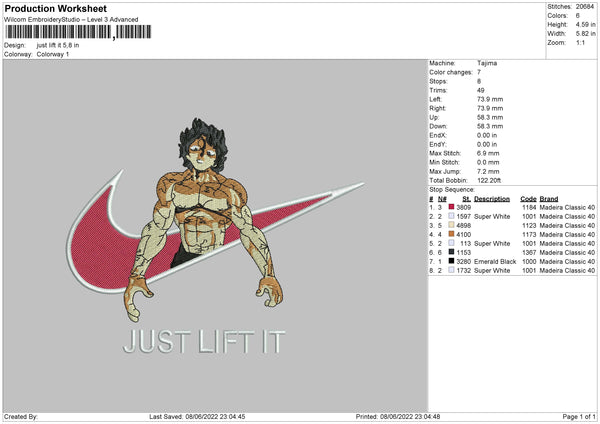This screenshot has width=600, height=424.
Task: Click the thread code '1367'
Action: tap(529, 253)
